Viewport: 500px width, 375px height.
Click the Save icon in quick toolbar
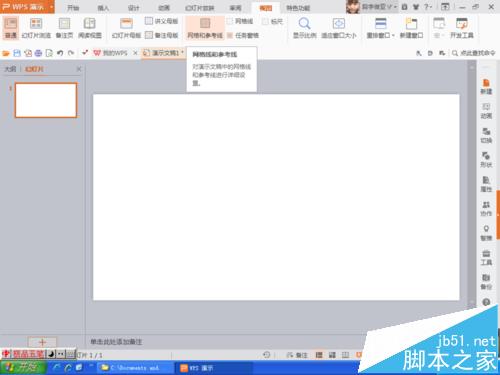17,53
